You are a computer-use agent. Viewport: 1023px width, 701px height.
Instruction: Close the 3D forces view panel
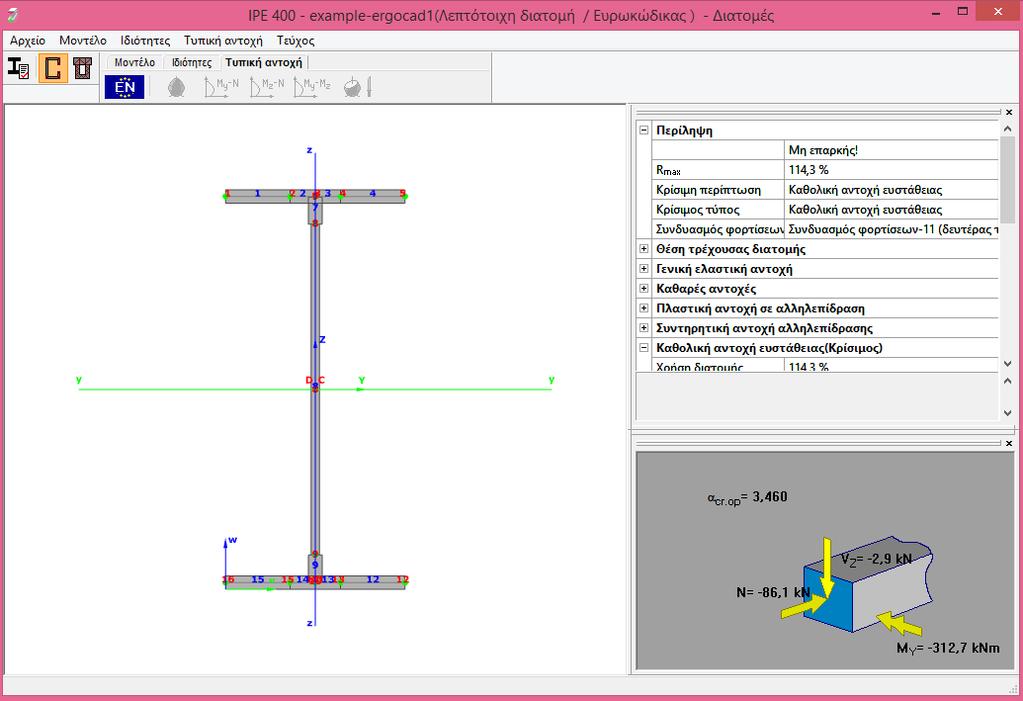click(1009, 443)
